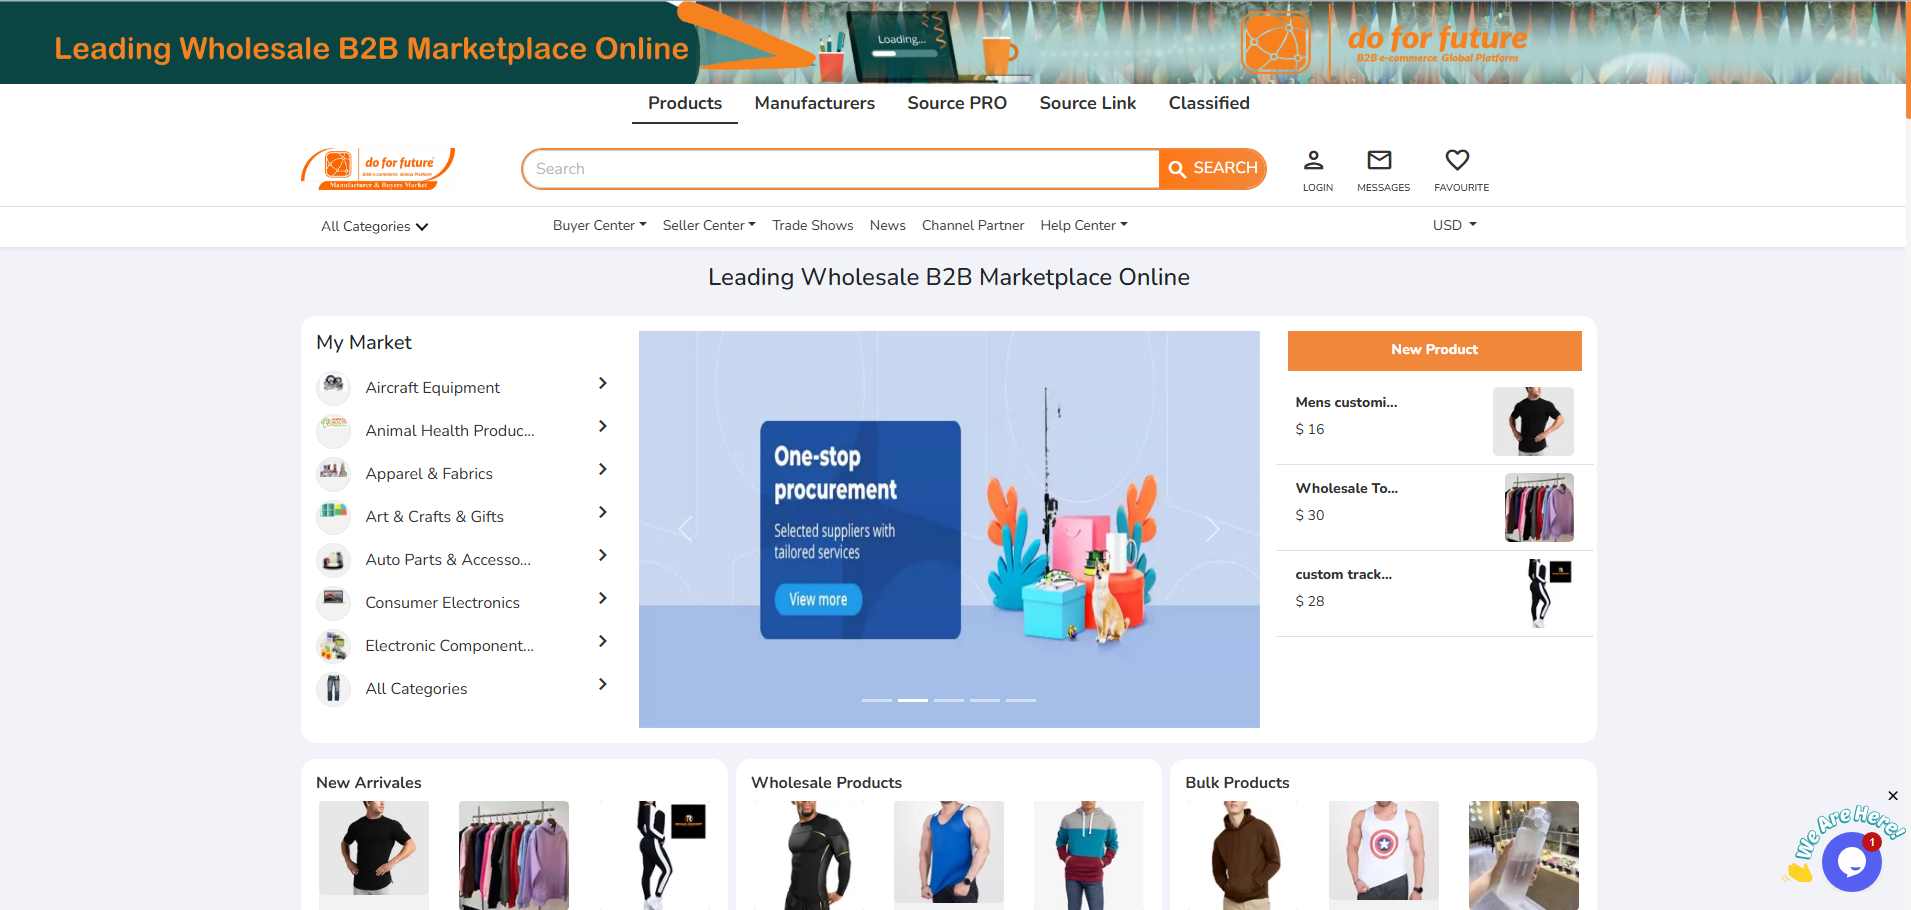Open the live chat bubble icon
The height and width of the screenshot is (910, 1911).
click(1851, 861)
